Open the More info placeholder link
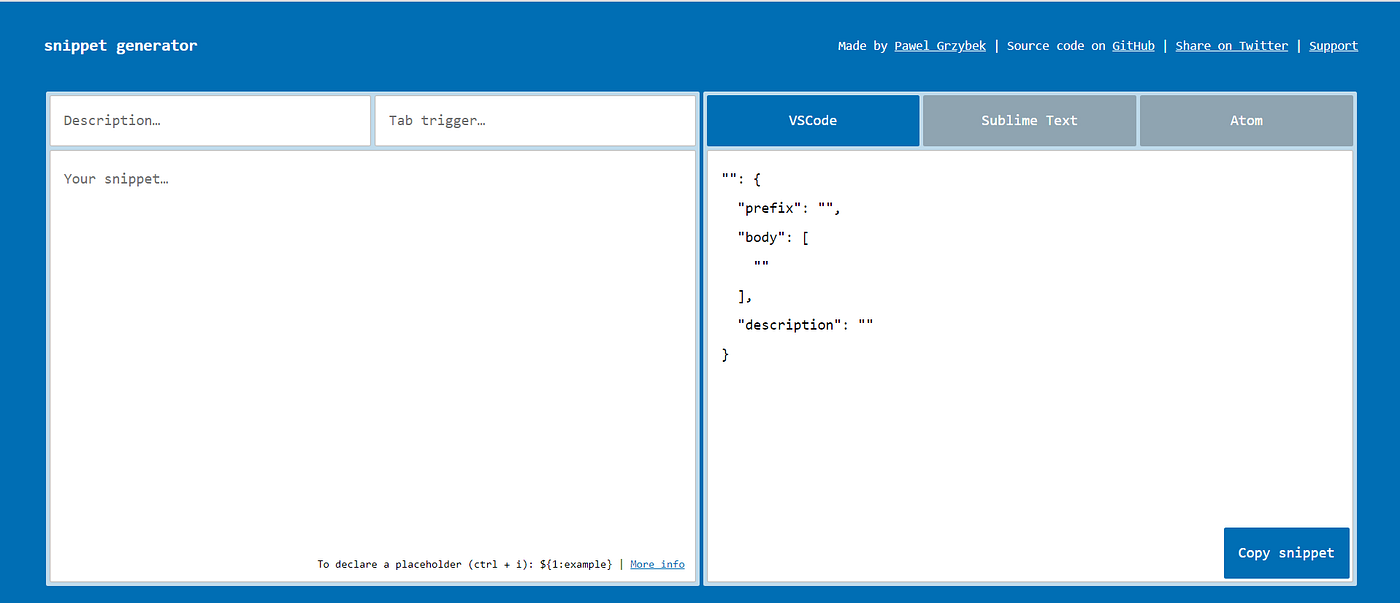 [657, 563]
